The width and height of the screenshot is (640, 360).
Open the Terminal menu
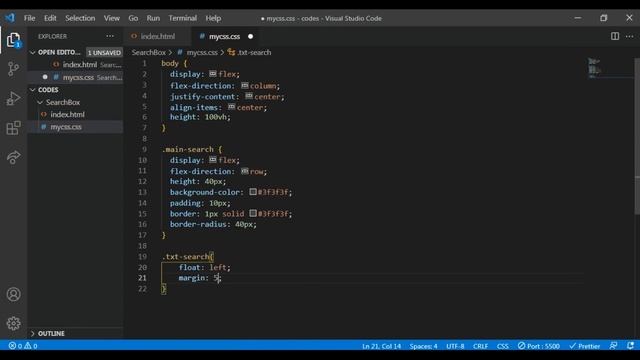(x=182, y=18)
